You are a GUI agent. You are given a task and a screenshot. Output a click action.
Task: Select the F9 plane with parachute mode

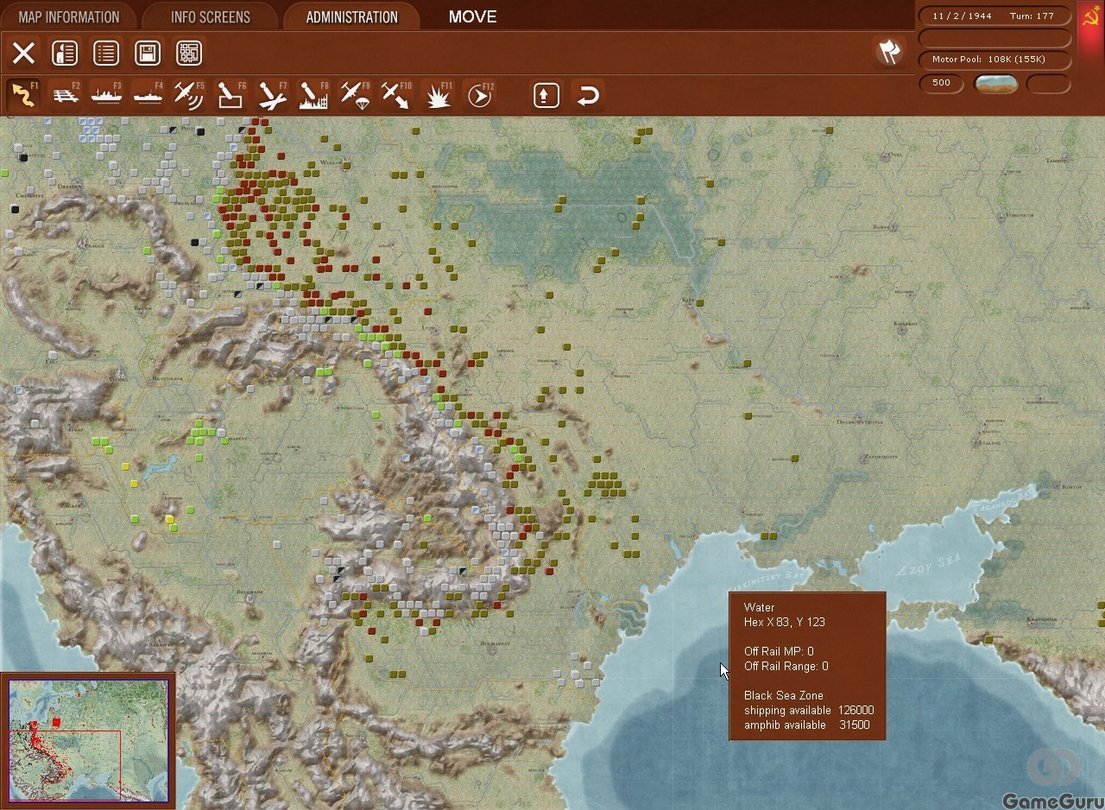coord(355,95)
